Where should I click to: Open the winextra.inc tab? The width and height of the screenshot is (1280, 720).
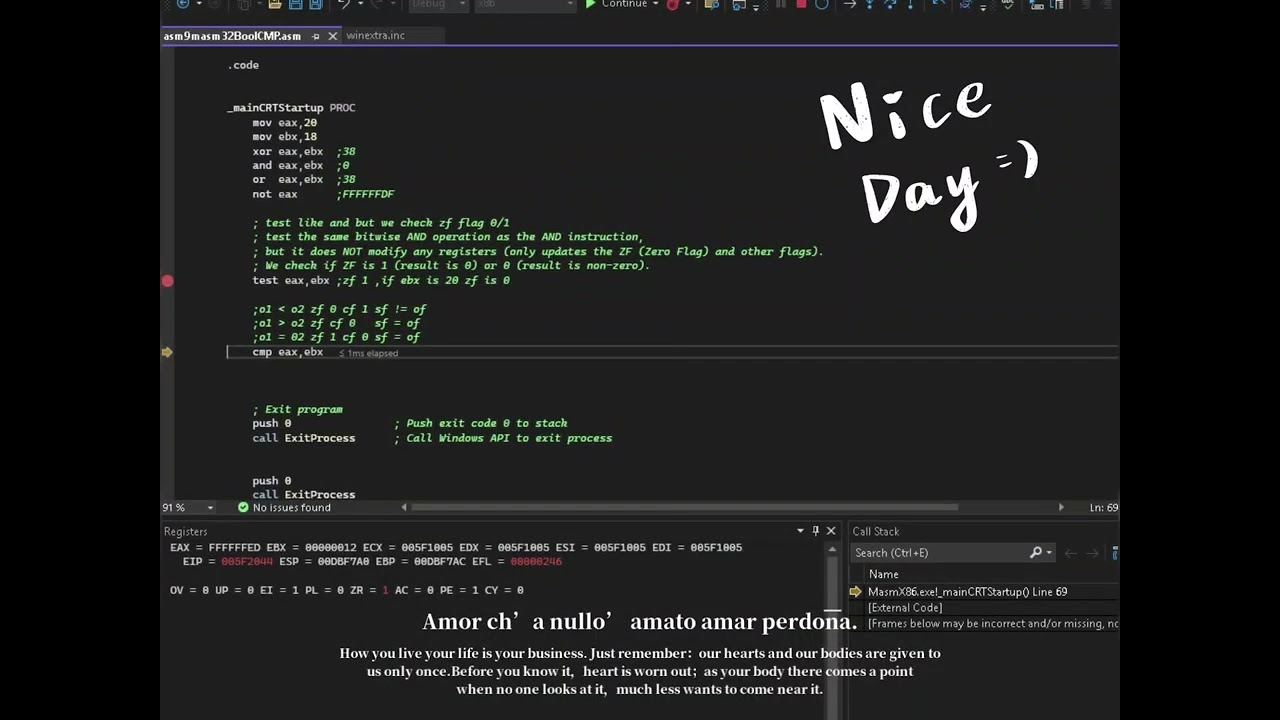[375, 36]
